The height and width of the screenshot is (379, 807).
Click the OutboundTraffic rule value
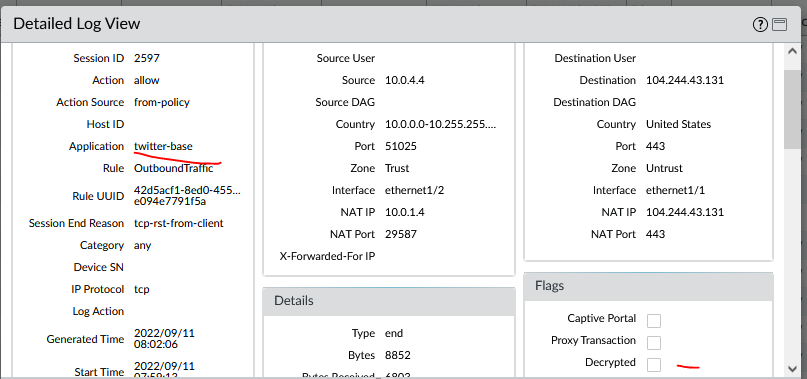(173, 168)
